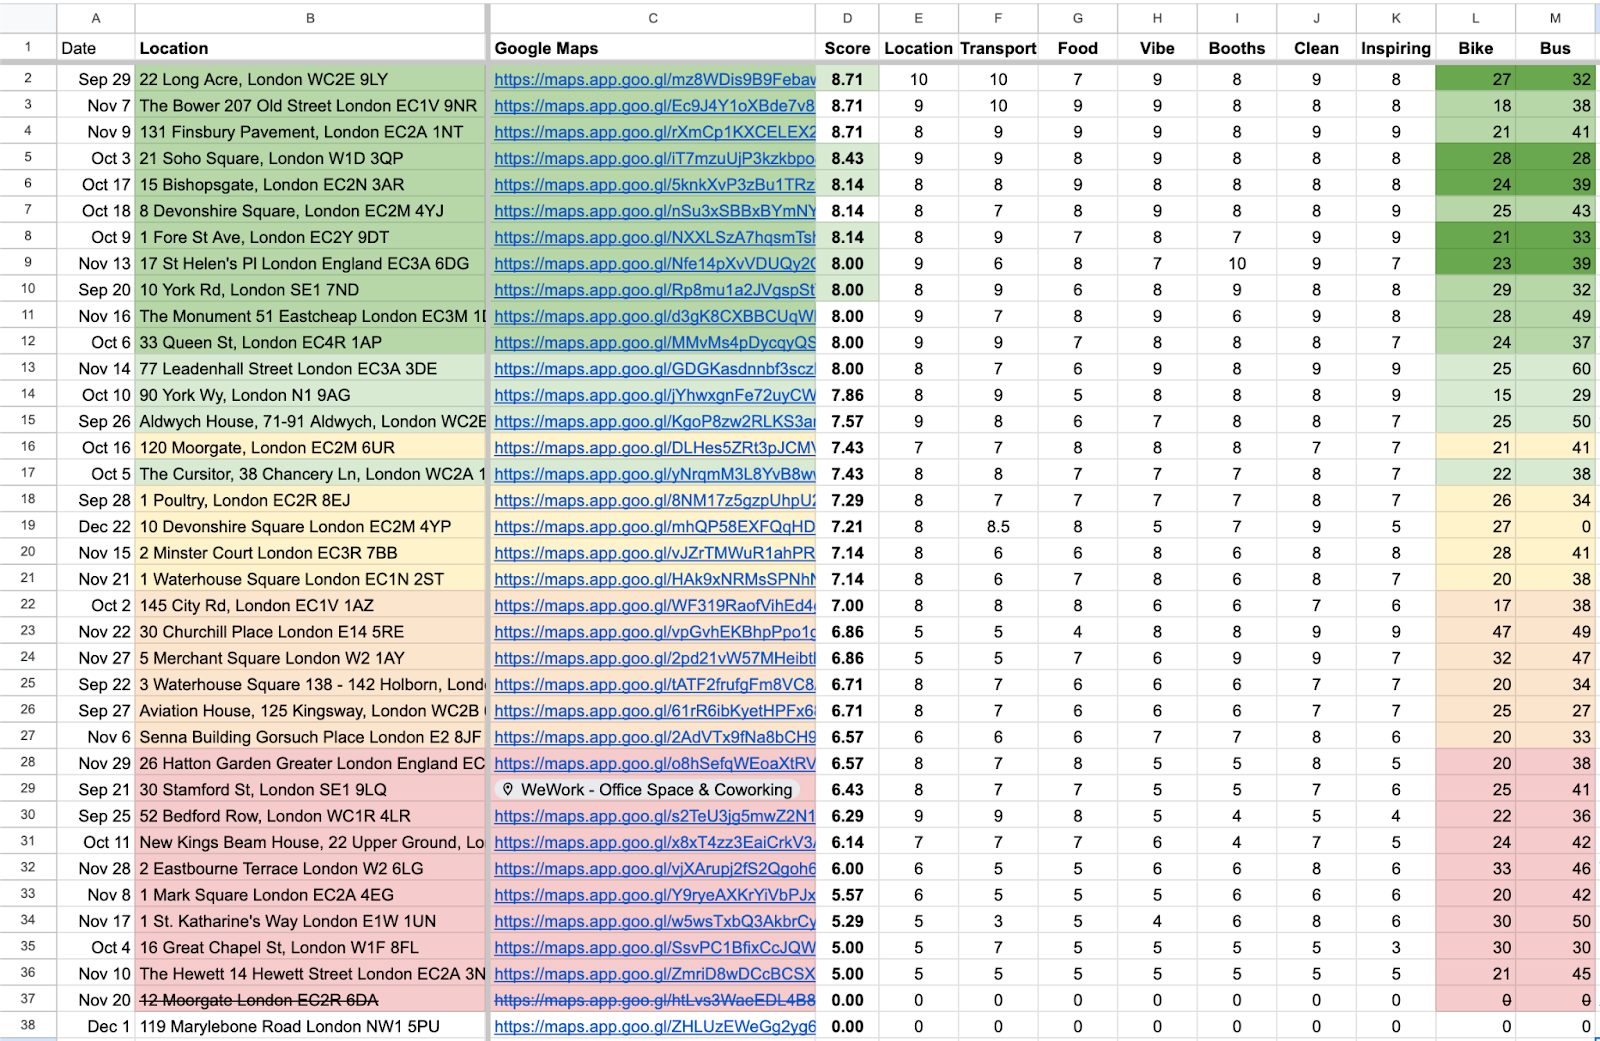This screenshot has width=1600, height=1041.
Task: Select the cell '145 City Rd, London EC1V 1AZ'
Action: (x=310, y=605)
